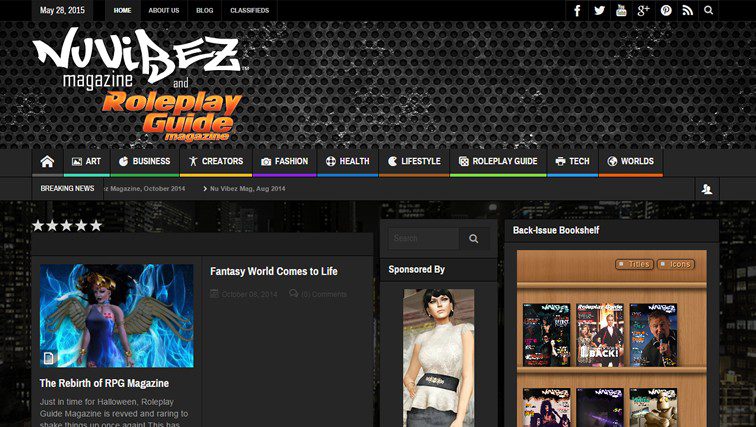Open the RSS feed icon
Screen dimensions: 756x427
pyautogui.click(x=688, y=10)
